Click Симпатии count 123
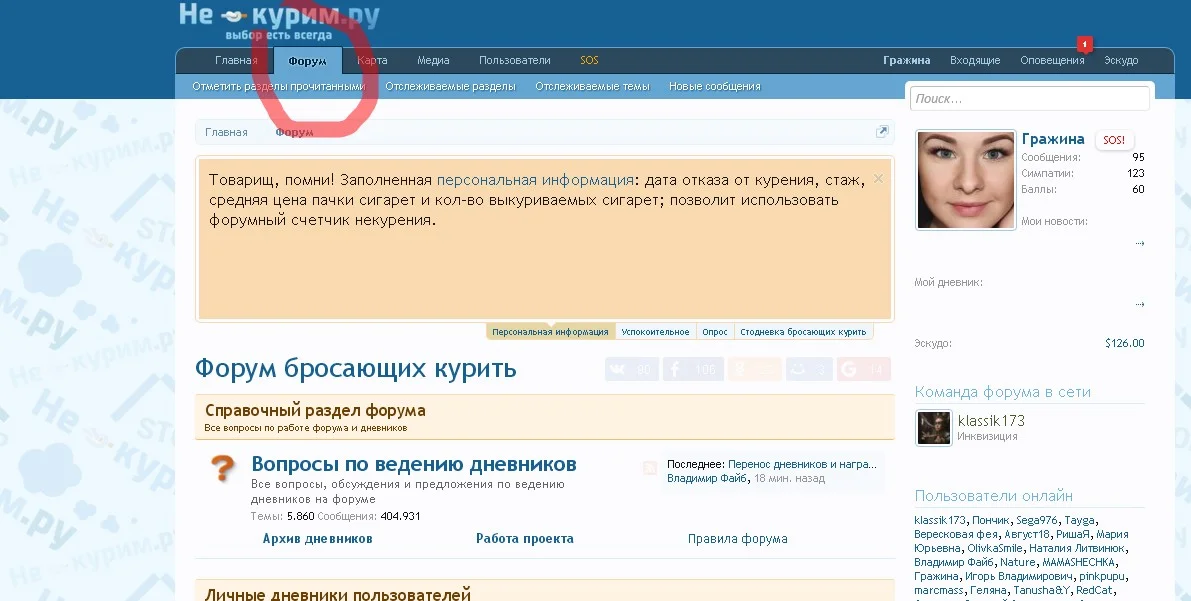1191x601 pixels. 1136,173
